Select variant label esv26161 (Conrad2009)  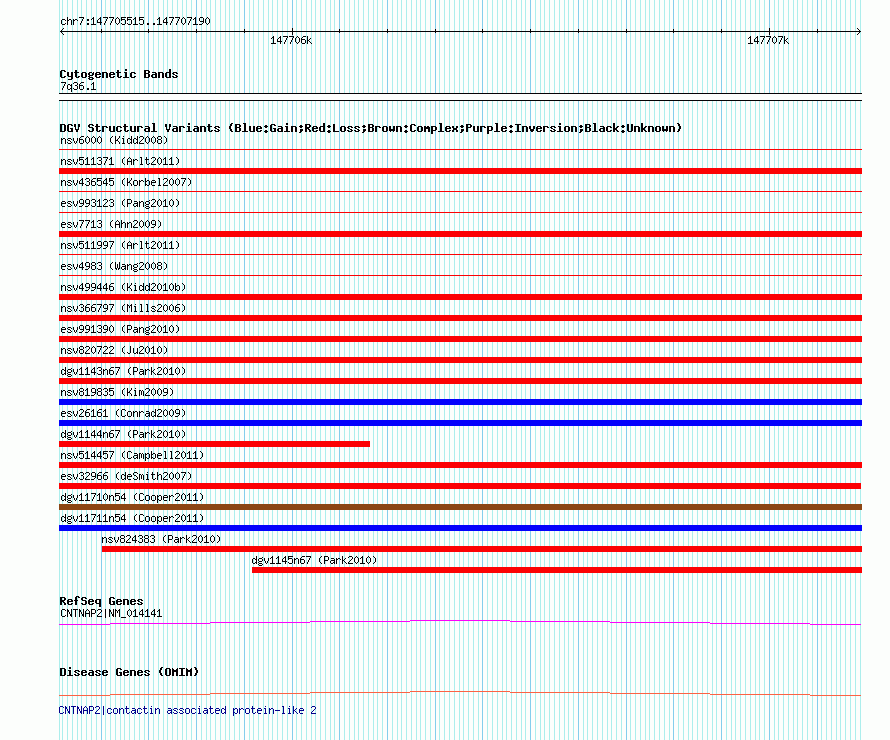click(123, 413)
